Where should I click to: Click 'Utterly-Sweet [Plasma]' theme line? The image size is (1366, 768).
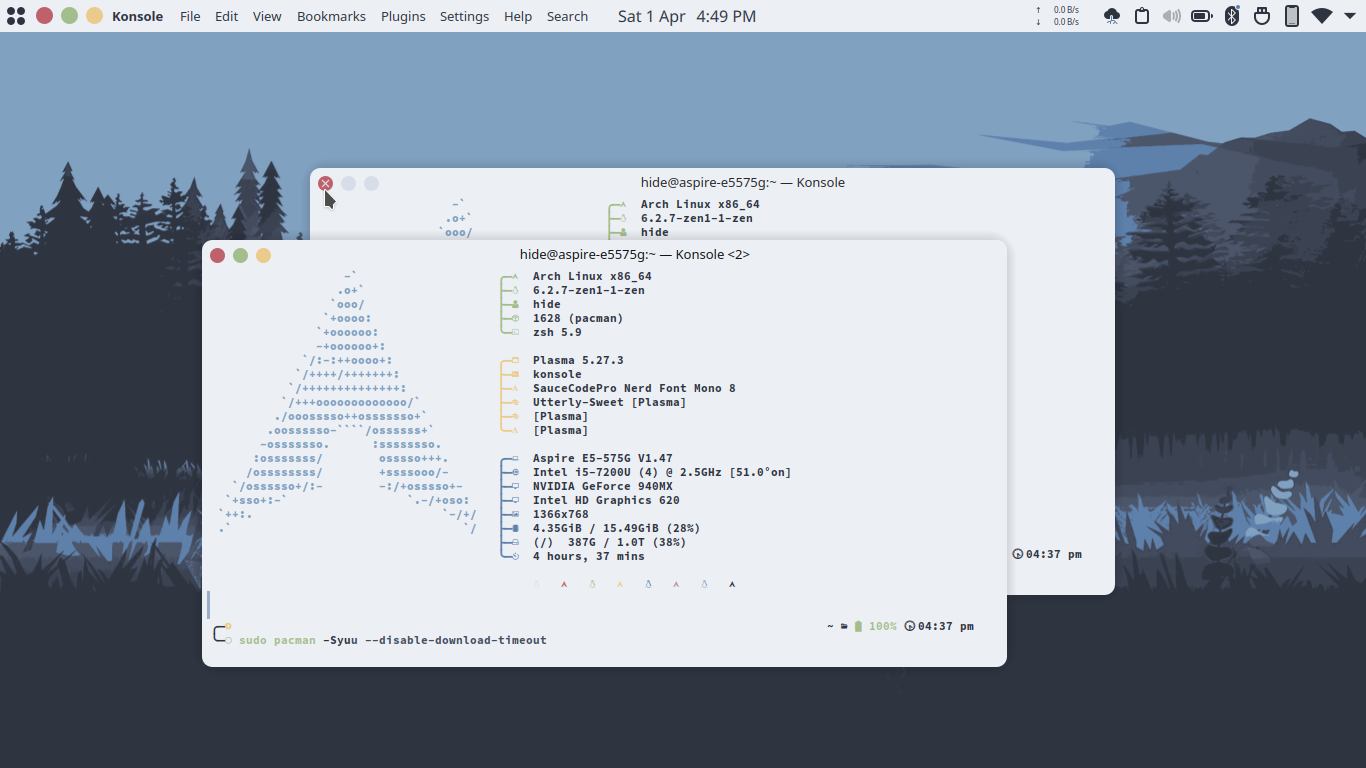tap(610, 402)
